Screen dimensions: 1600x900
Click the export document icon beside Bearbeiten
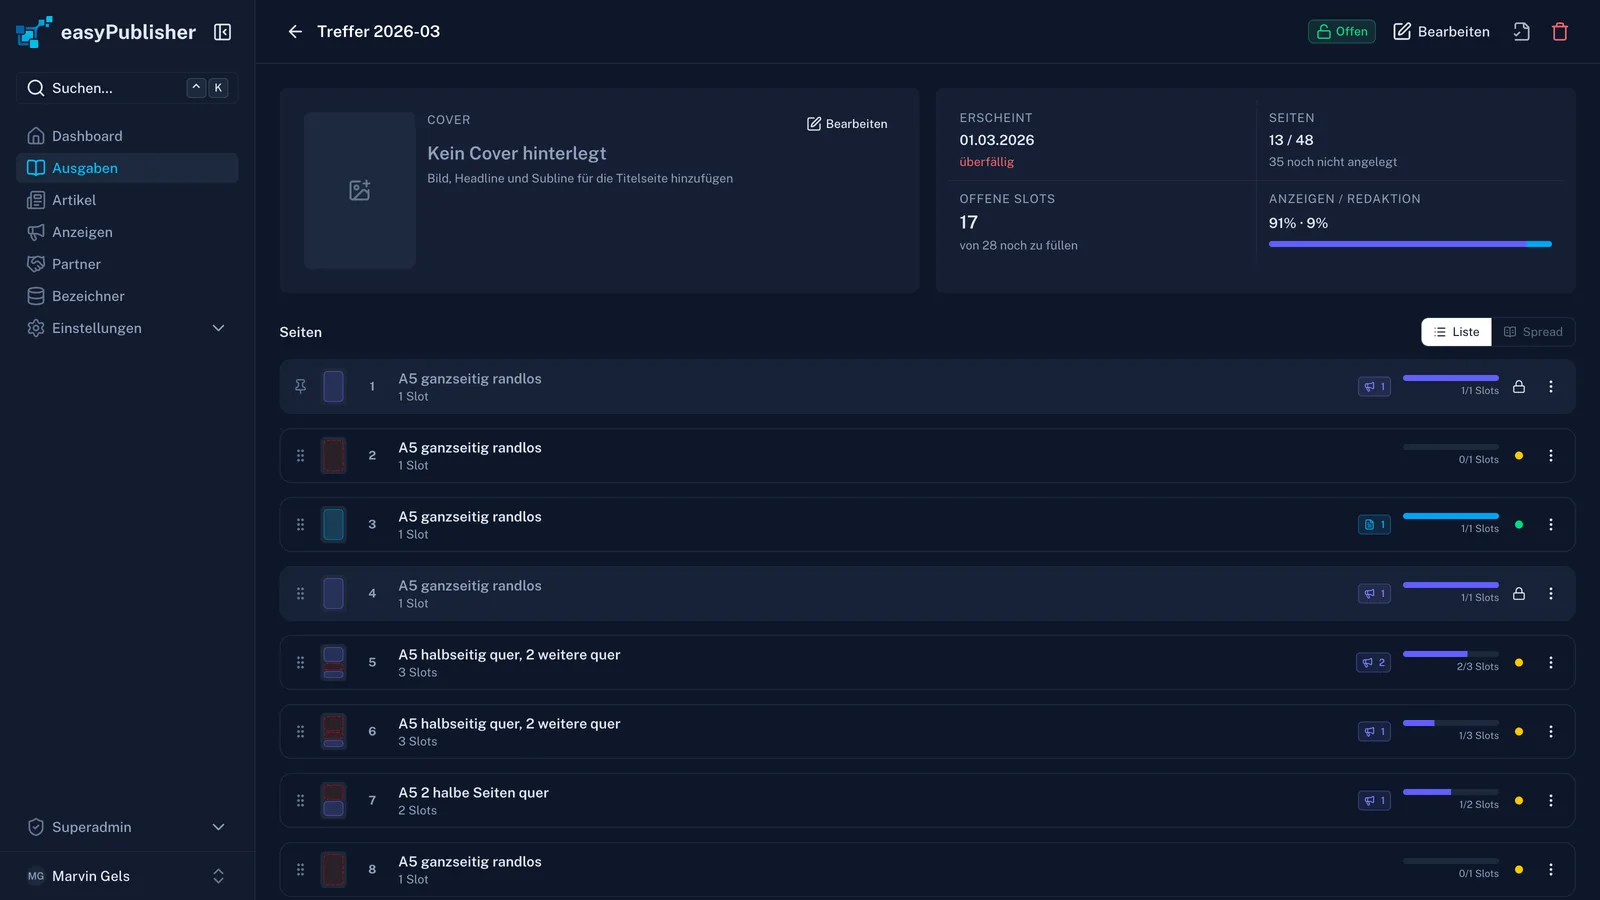(x=1521, y=32)
